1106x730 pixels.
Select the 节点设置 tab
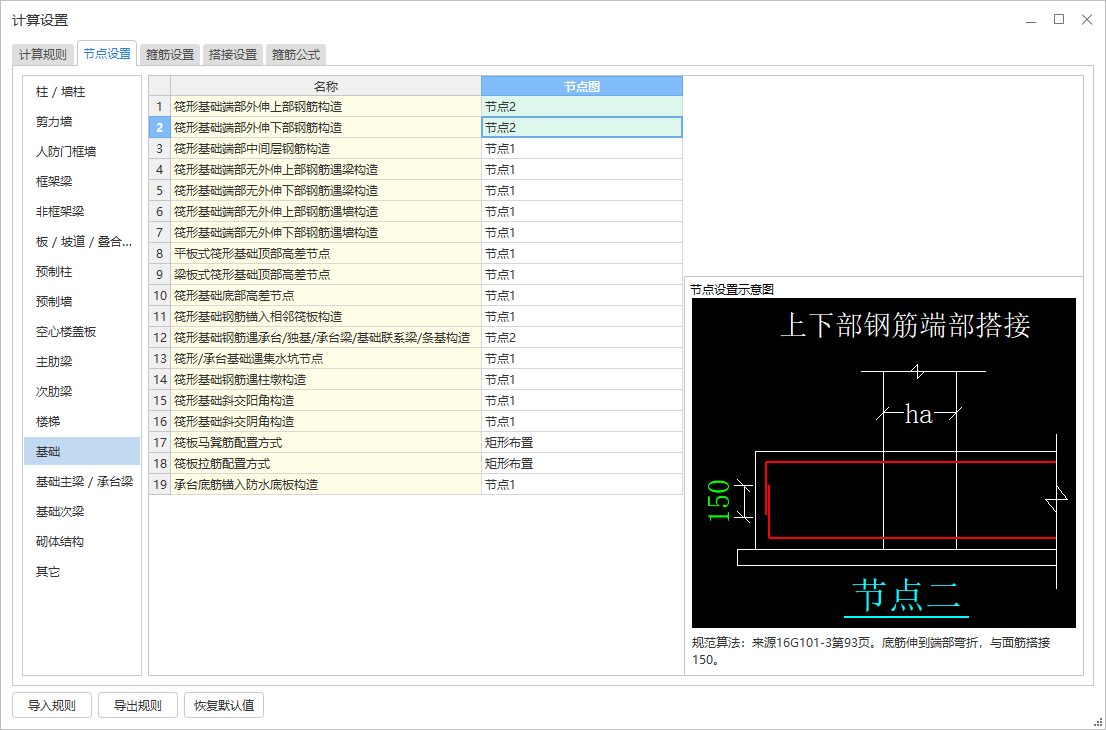pyautogui.click(x=107, y=53)
